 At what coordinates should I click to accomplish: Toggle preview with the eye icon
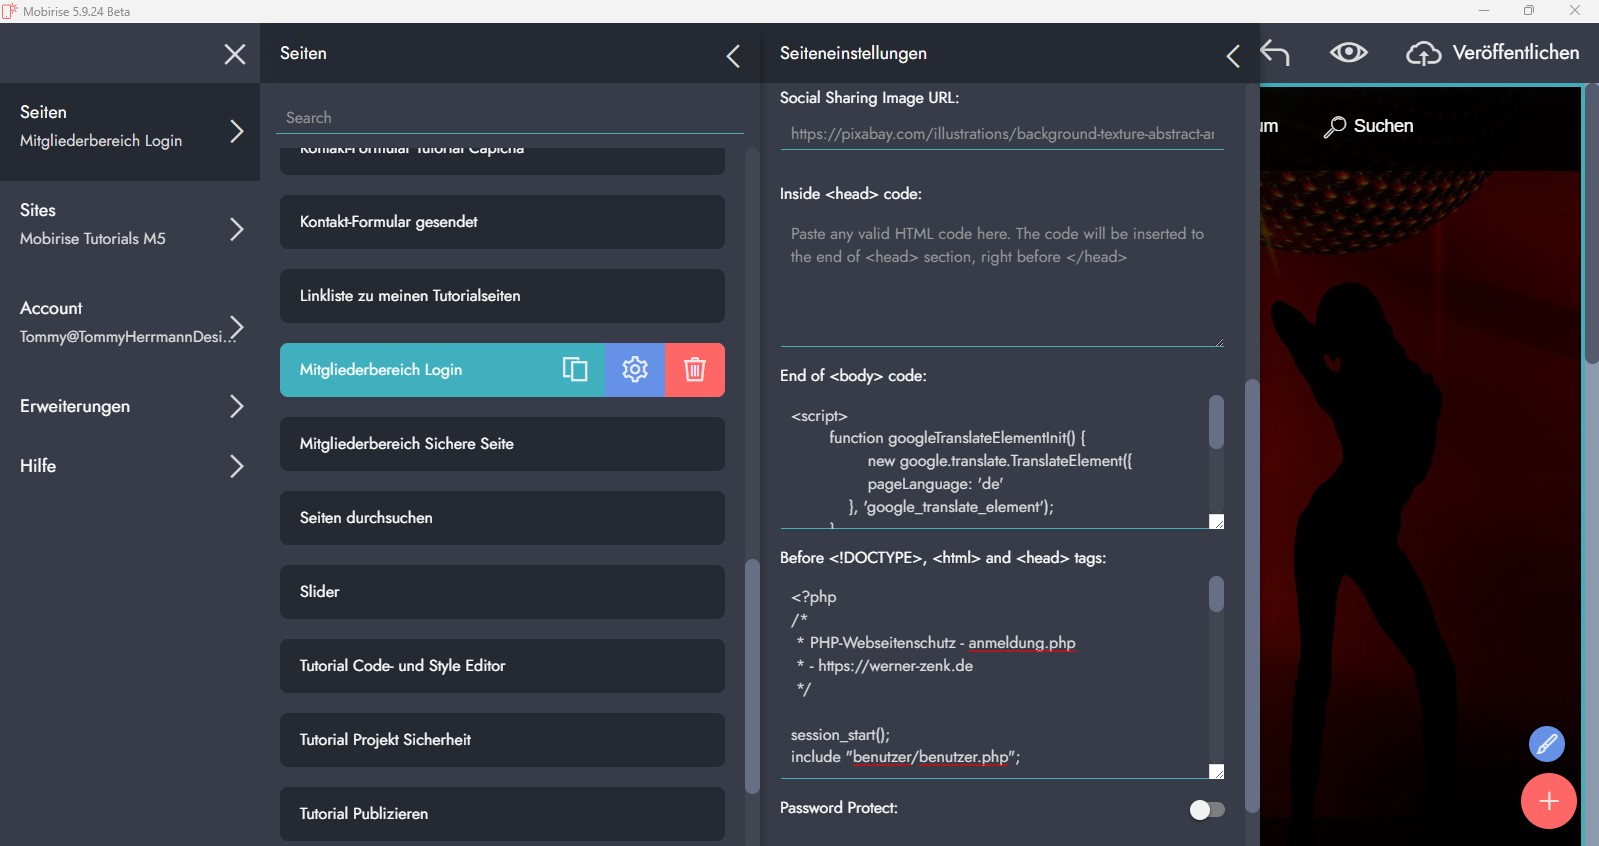[1348, 53]
